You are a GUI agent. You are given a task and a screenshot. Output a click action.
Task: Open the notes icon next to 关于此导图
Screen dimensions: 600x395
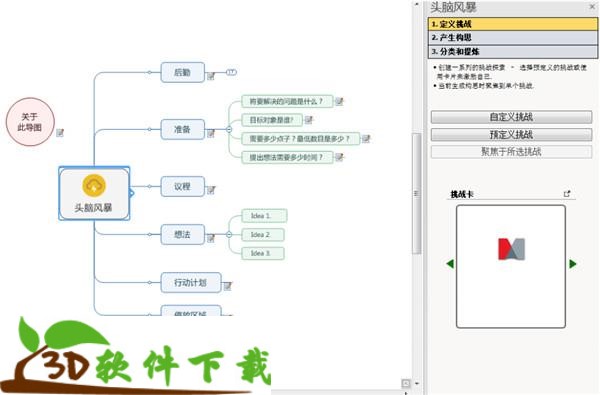(60, 133)
